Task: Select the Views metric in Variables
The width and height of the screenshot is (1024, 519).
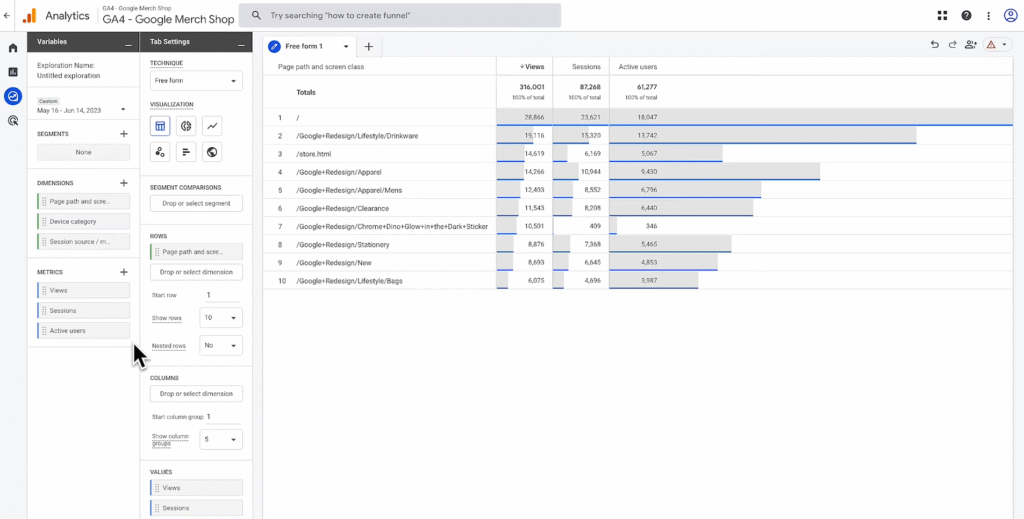Action: [x=83, y=291]
